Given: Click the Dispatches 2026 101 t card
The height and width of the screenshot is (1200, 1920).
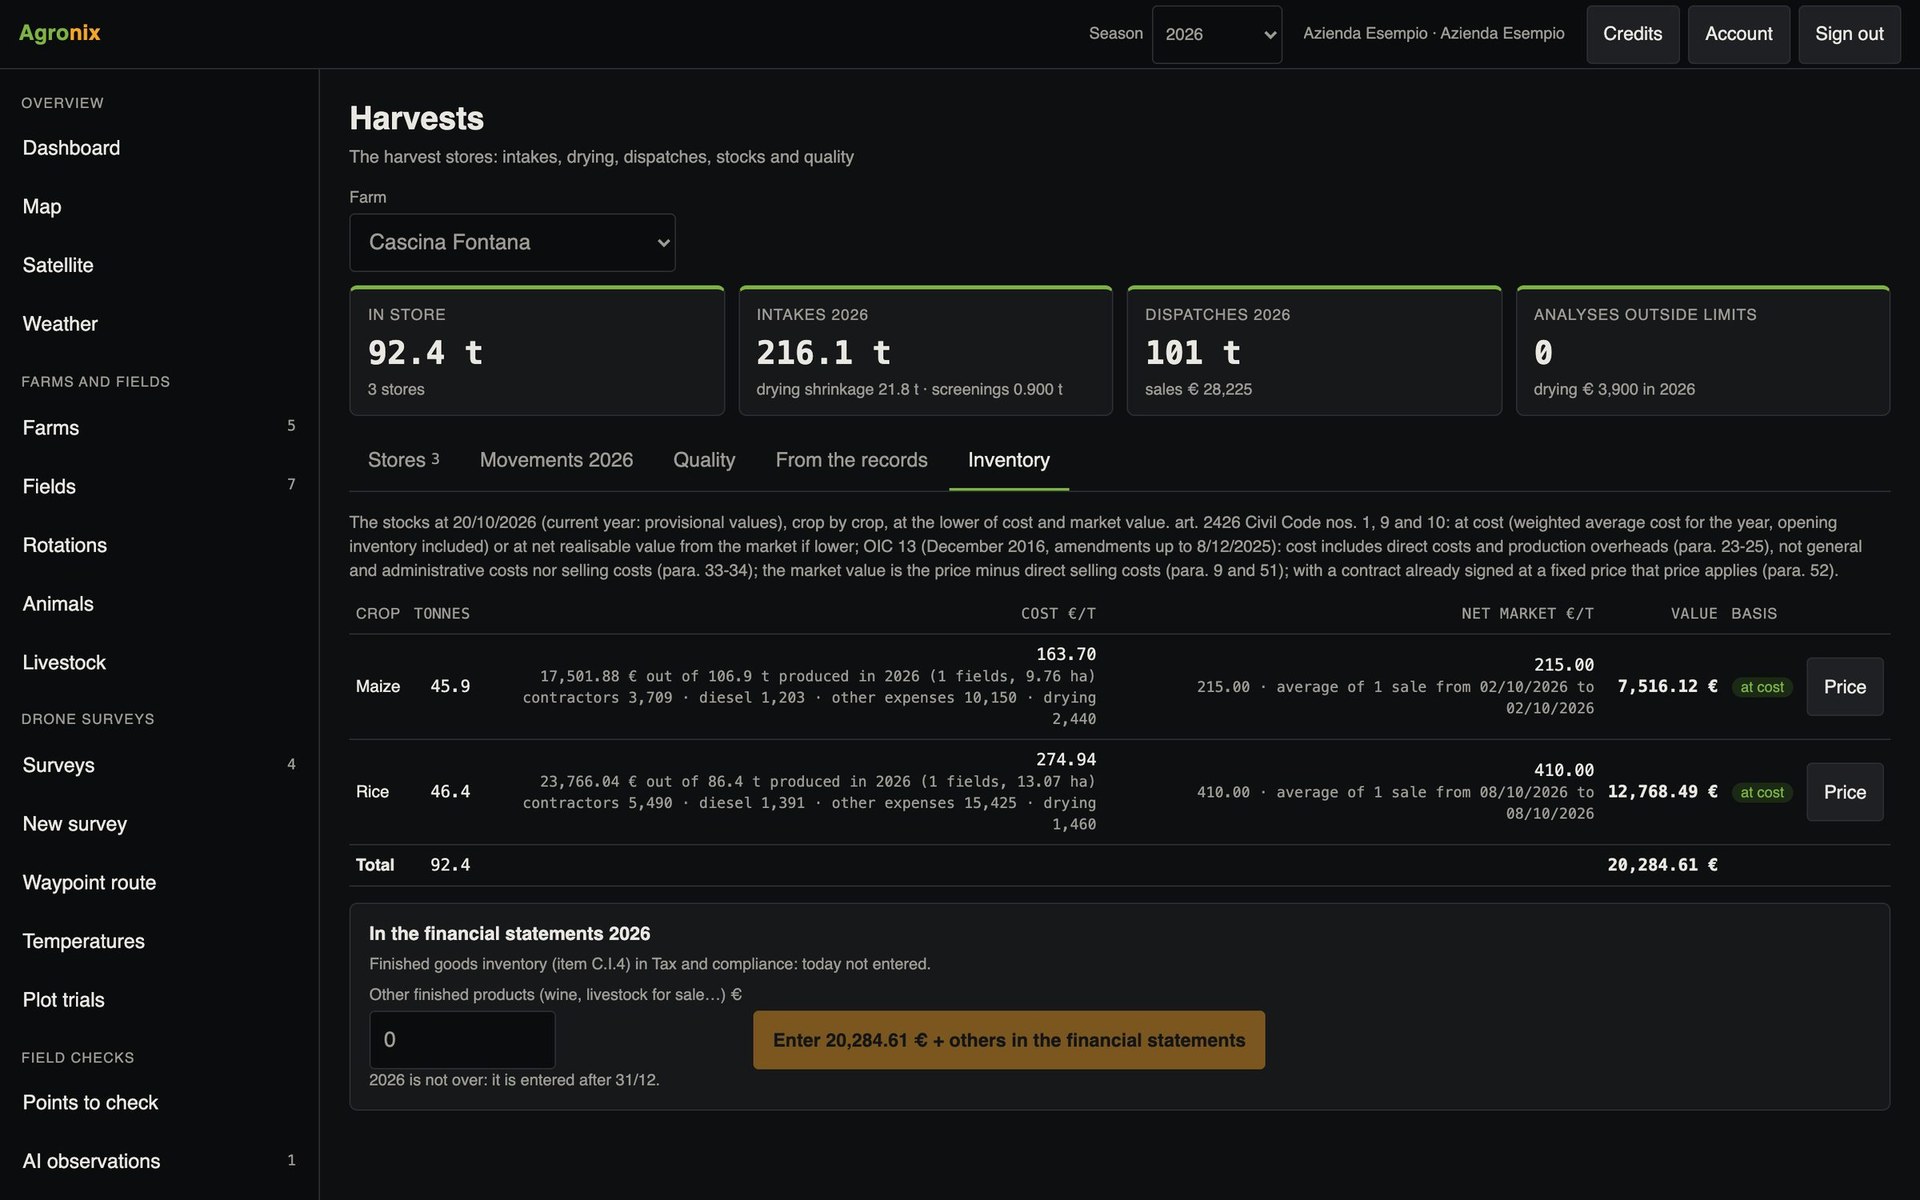Looking at the screenshot, I should [x=1314, y=351].
